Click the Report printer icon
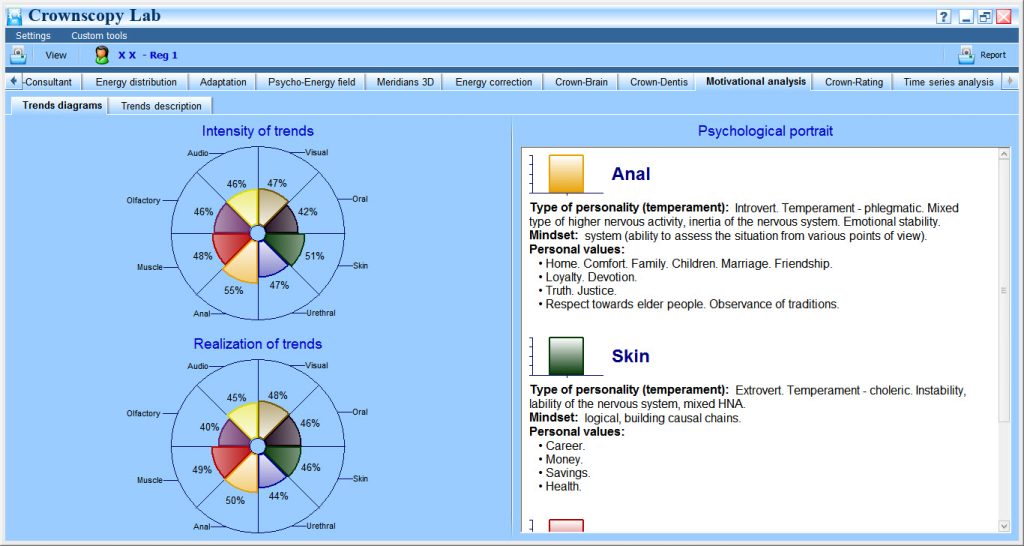 [x=967, y=56]
